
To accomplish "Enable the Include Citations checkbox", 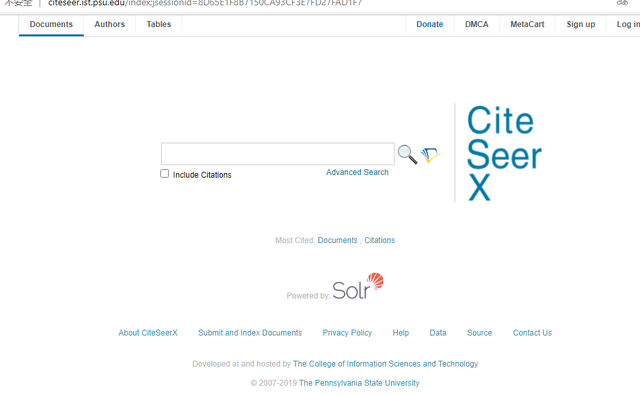I will pos(164,173).
